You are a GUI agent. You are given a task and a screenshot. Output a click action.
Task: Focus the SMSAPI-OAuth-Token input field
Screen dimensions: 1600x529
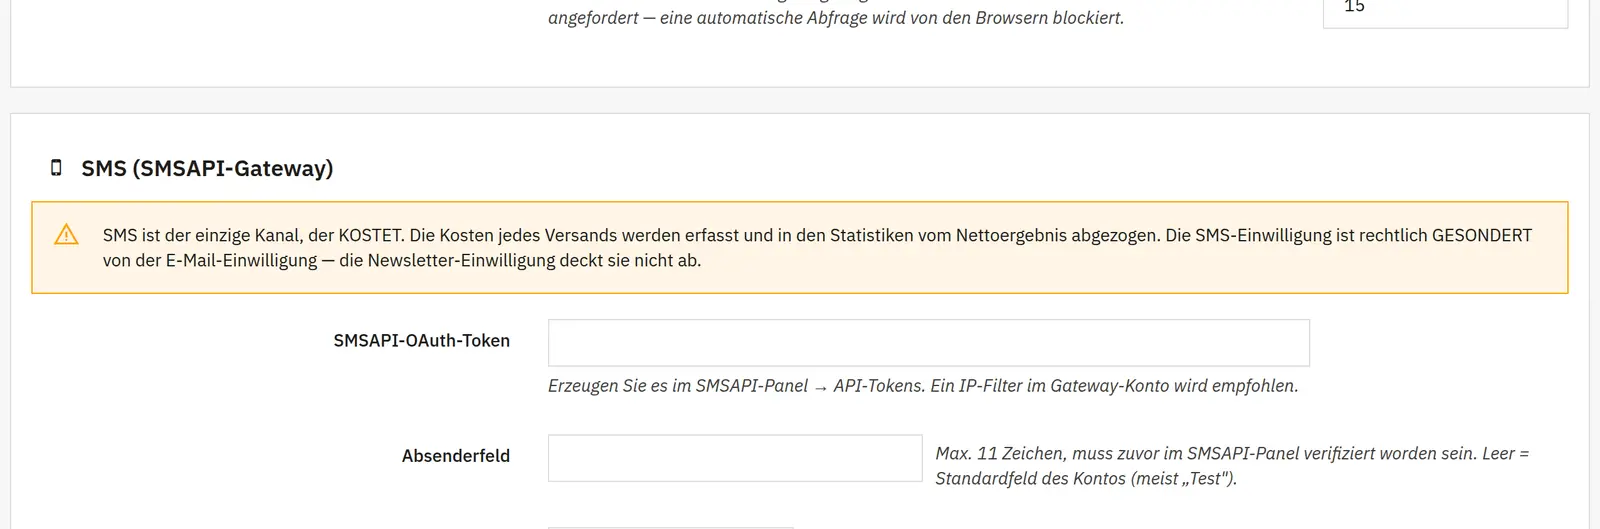tap(929, 343)
